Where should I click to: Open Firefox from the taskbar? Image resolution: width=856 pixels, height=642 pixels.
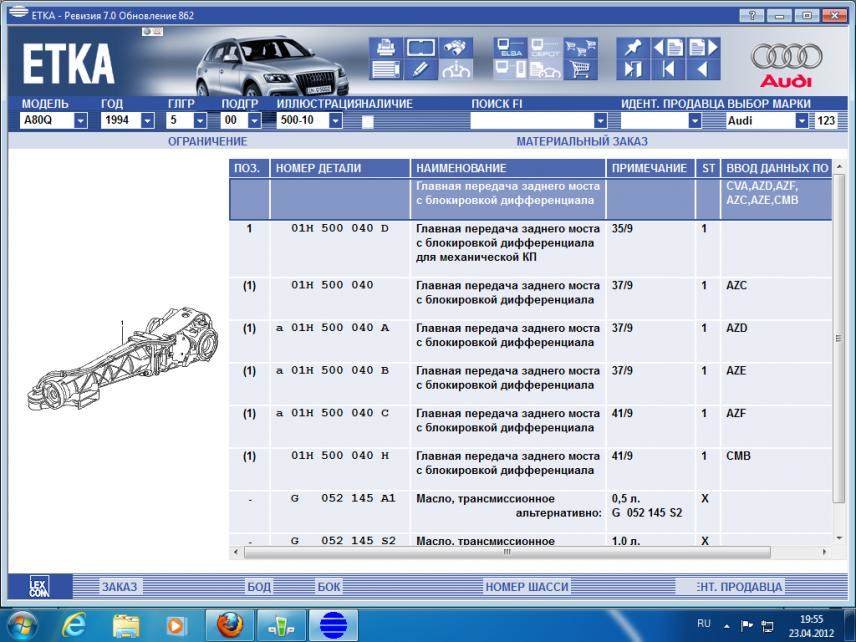(x=230, y=624)
